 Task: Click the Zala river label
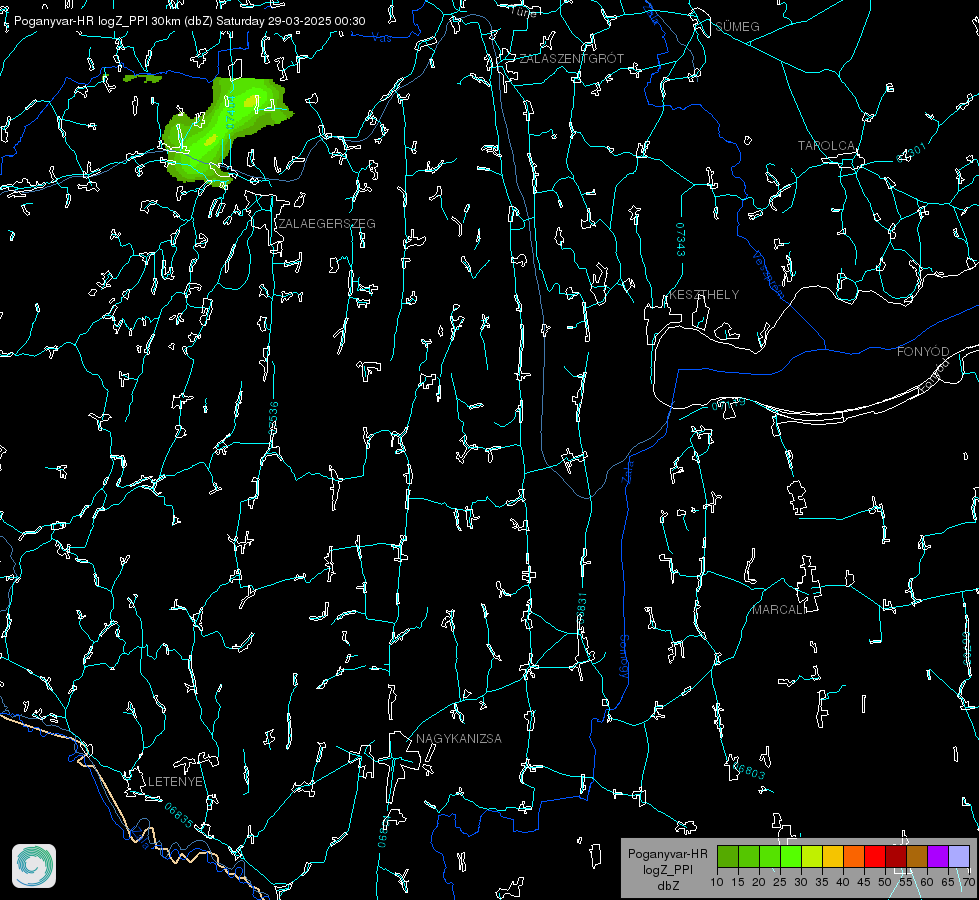(627, 470)
